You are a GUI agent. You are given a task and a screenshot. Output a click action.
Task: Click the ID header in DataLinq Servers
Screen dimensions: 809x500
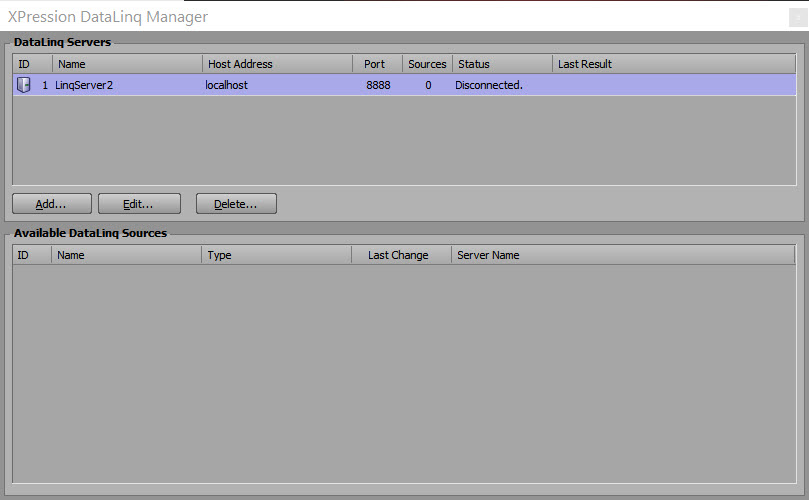[33, 64]
